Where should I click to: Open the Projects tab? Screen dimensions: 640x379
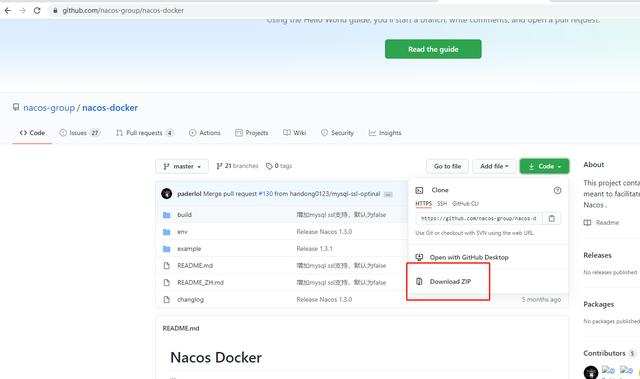pyautogui.click(x=252, y=133)
